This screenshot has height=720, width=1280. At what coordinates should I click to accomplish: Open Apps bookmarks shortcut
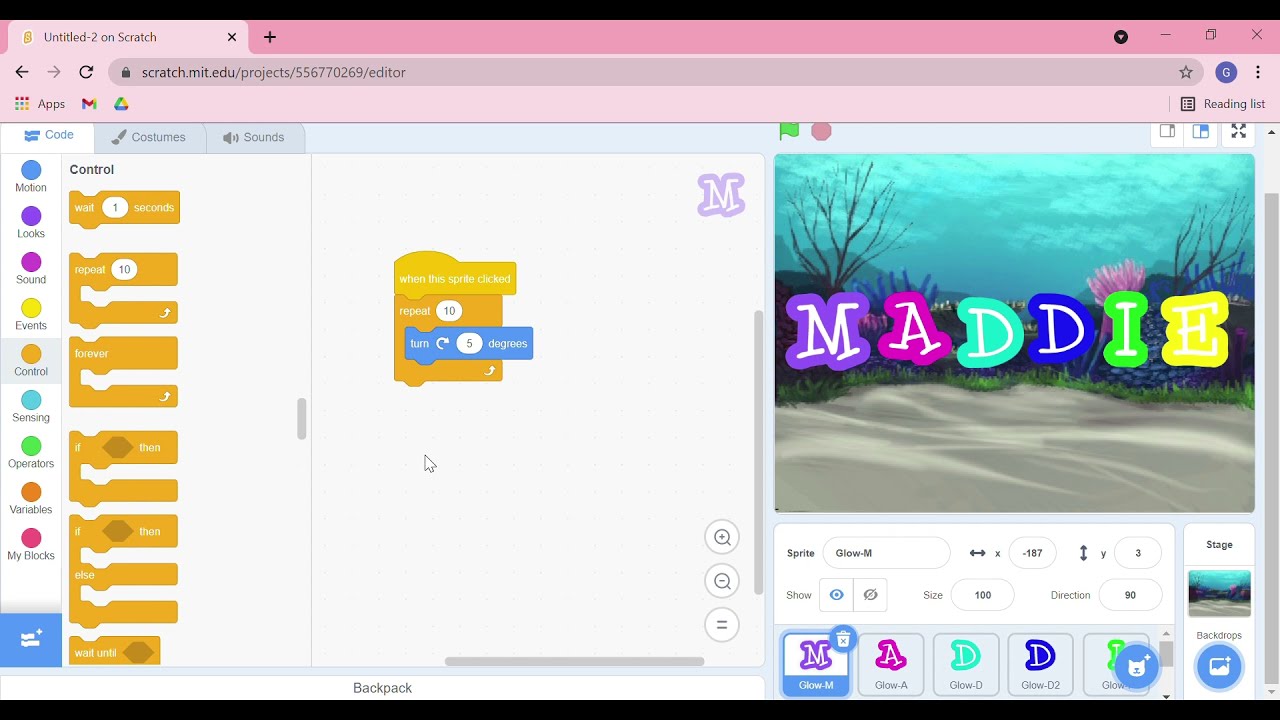(40, 104)
